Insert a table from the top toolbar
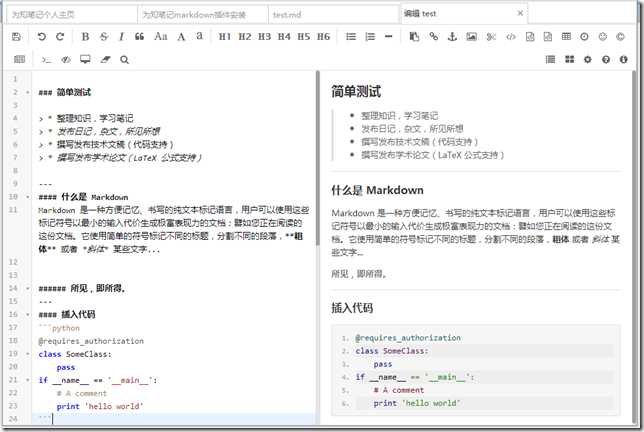The height and width of the screenshot is (432, 644). 566,37
